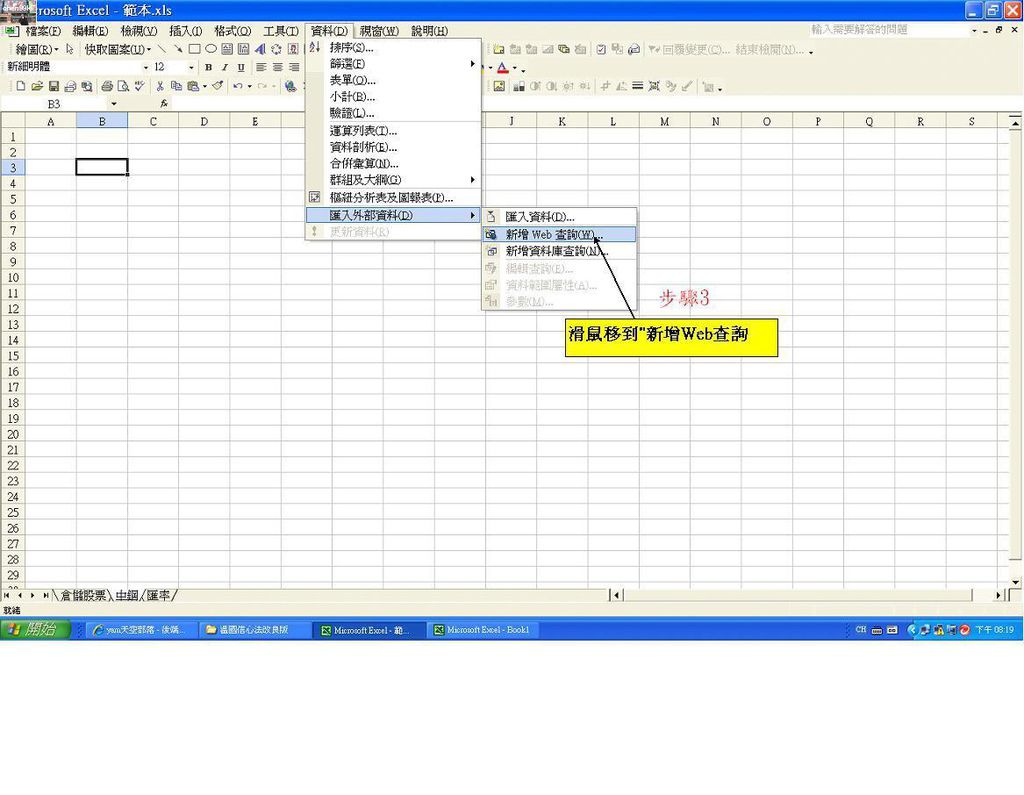
Task: Expand the paste options dropdown arrow
Action: coord(204,86)
